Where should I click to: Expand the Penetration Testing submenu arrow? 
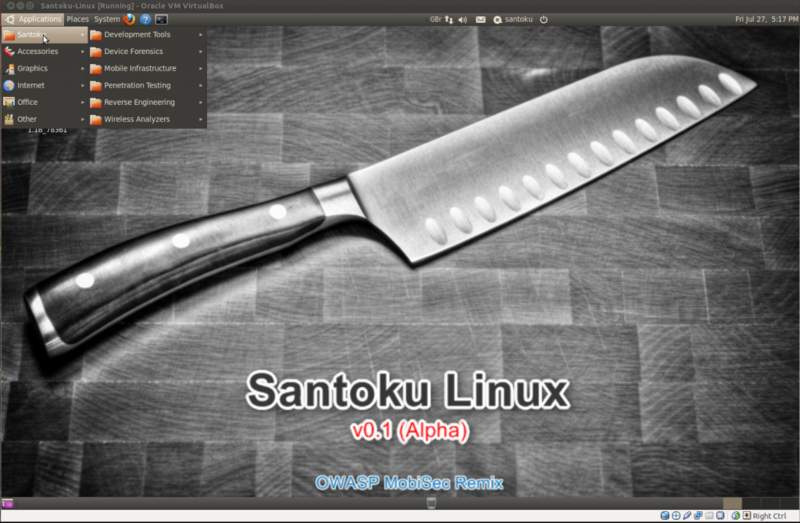coord(201,85)
